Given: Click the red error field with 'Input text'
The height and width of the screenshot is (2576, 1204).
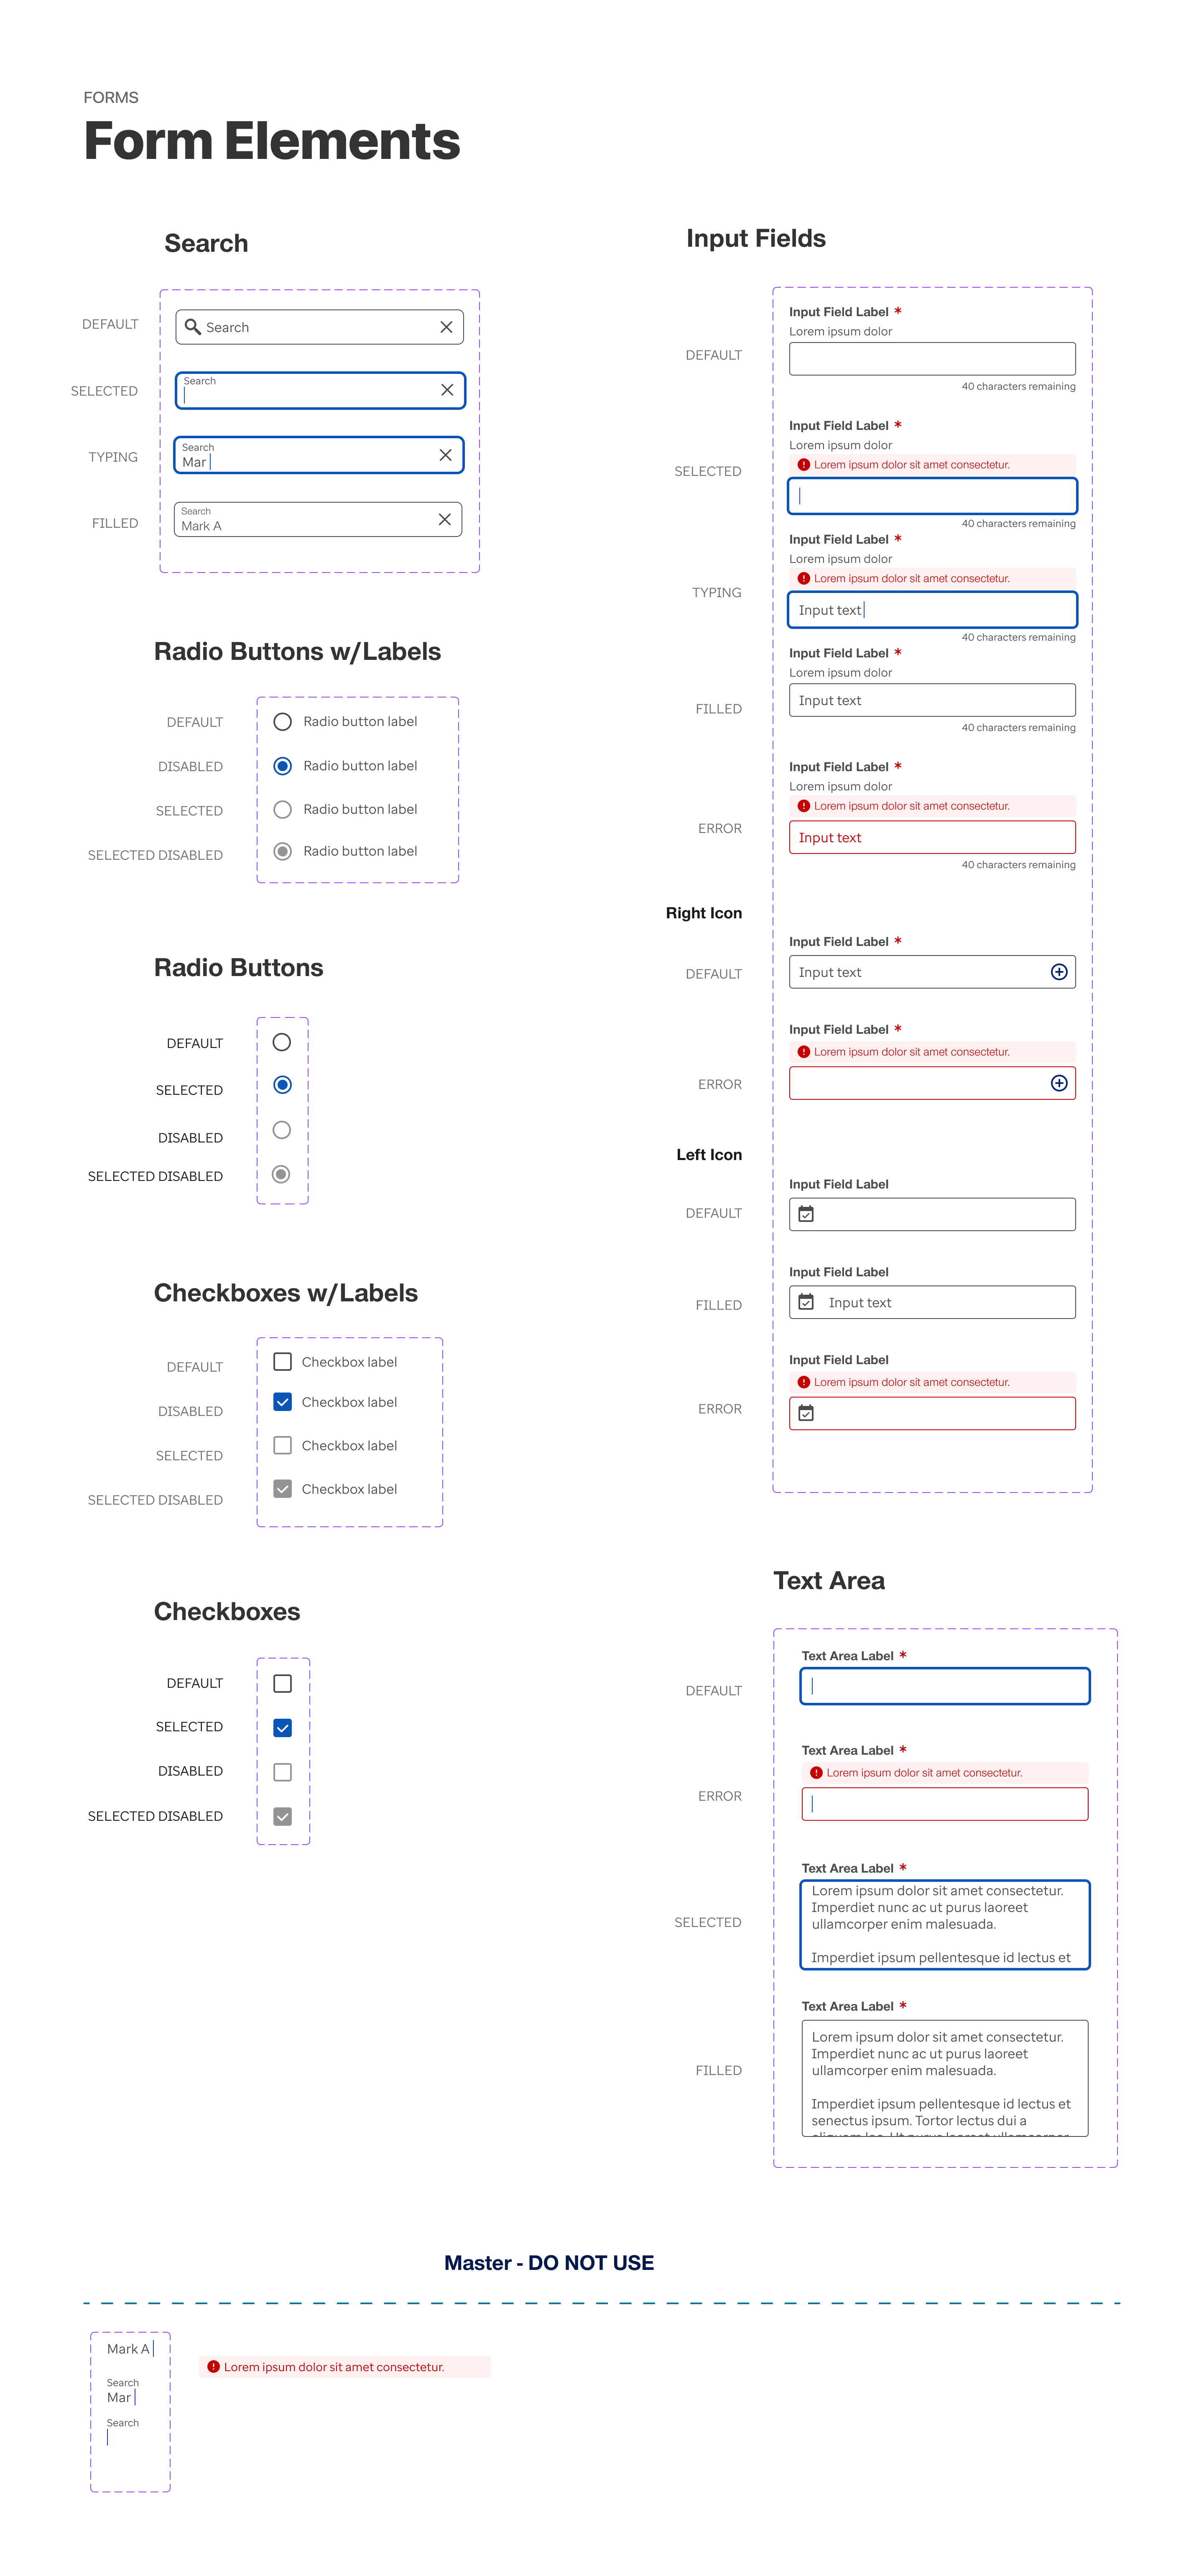Looking at the screenshot, I should tap(932, 837).
